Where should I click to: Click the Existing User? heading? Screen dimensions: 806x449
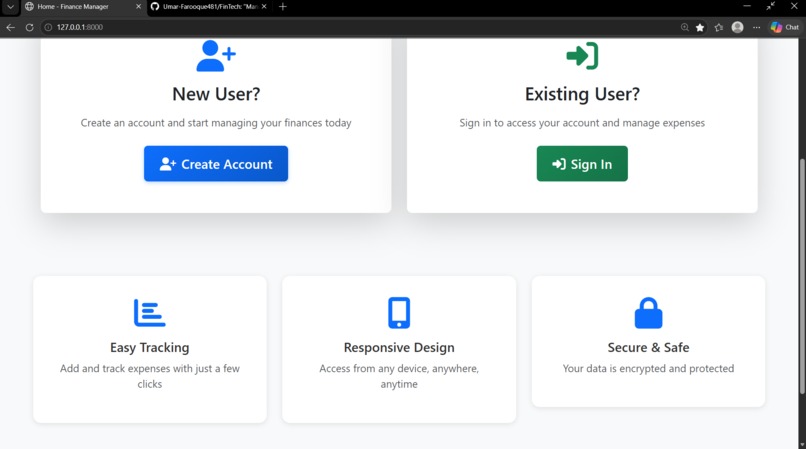coord(582,94)
